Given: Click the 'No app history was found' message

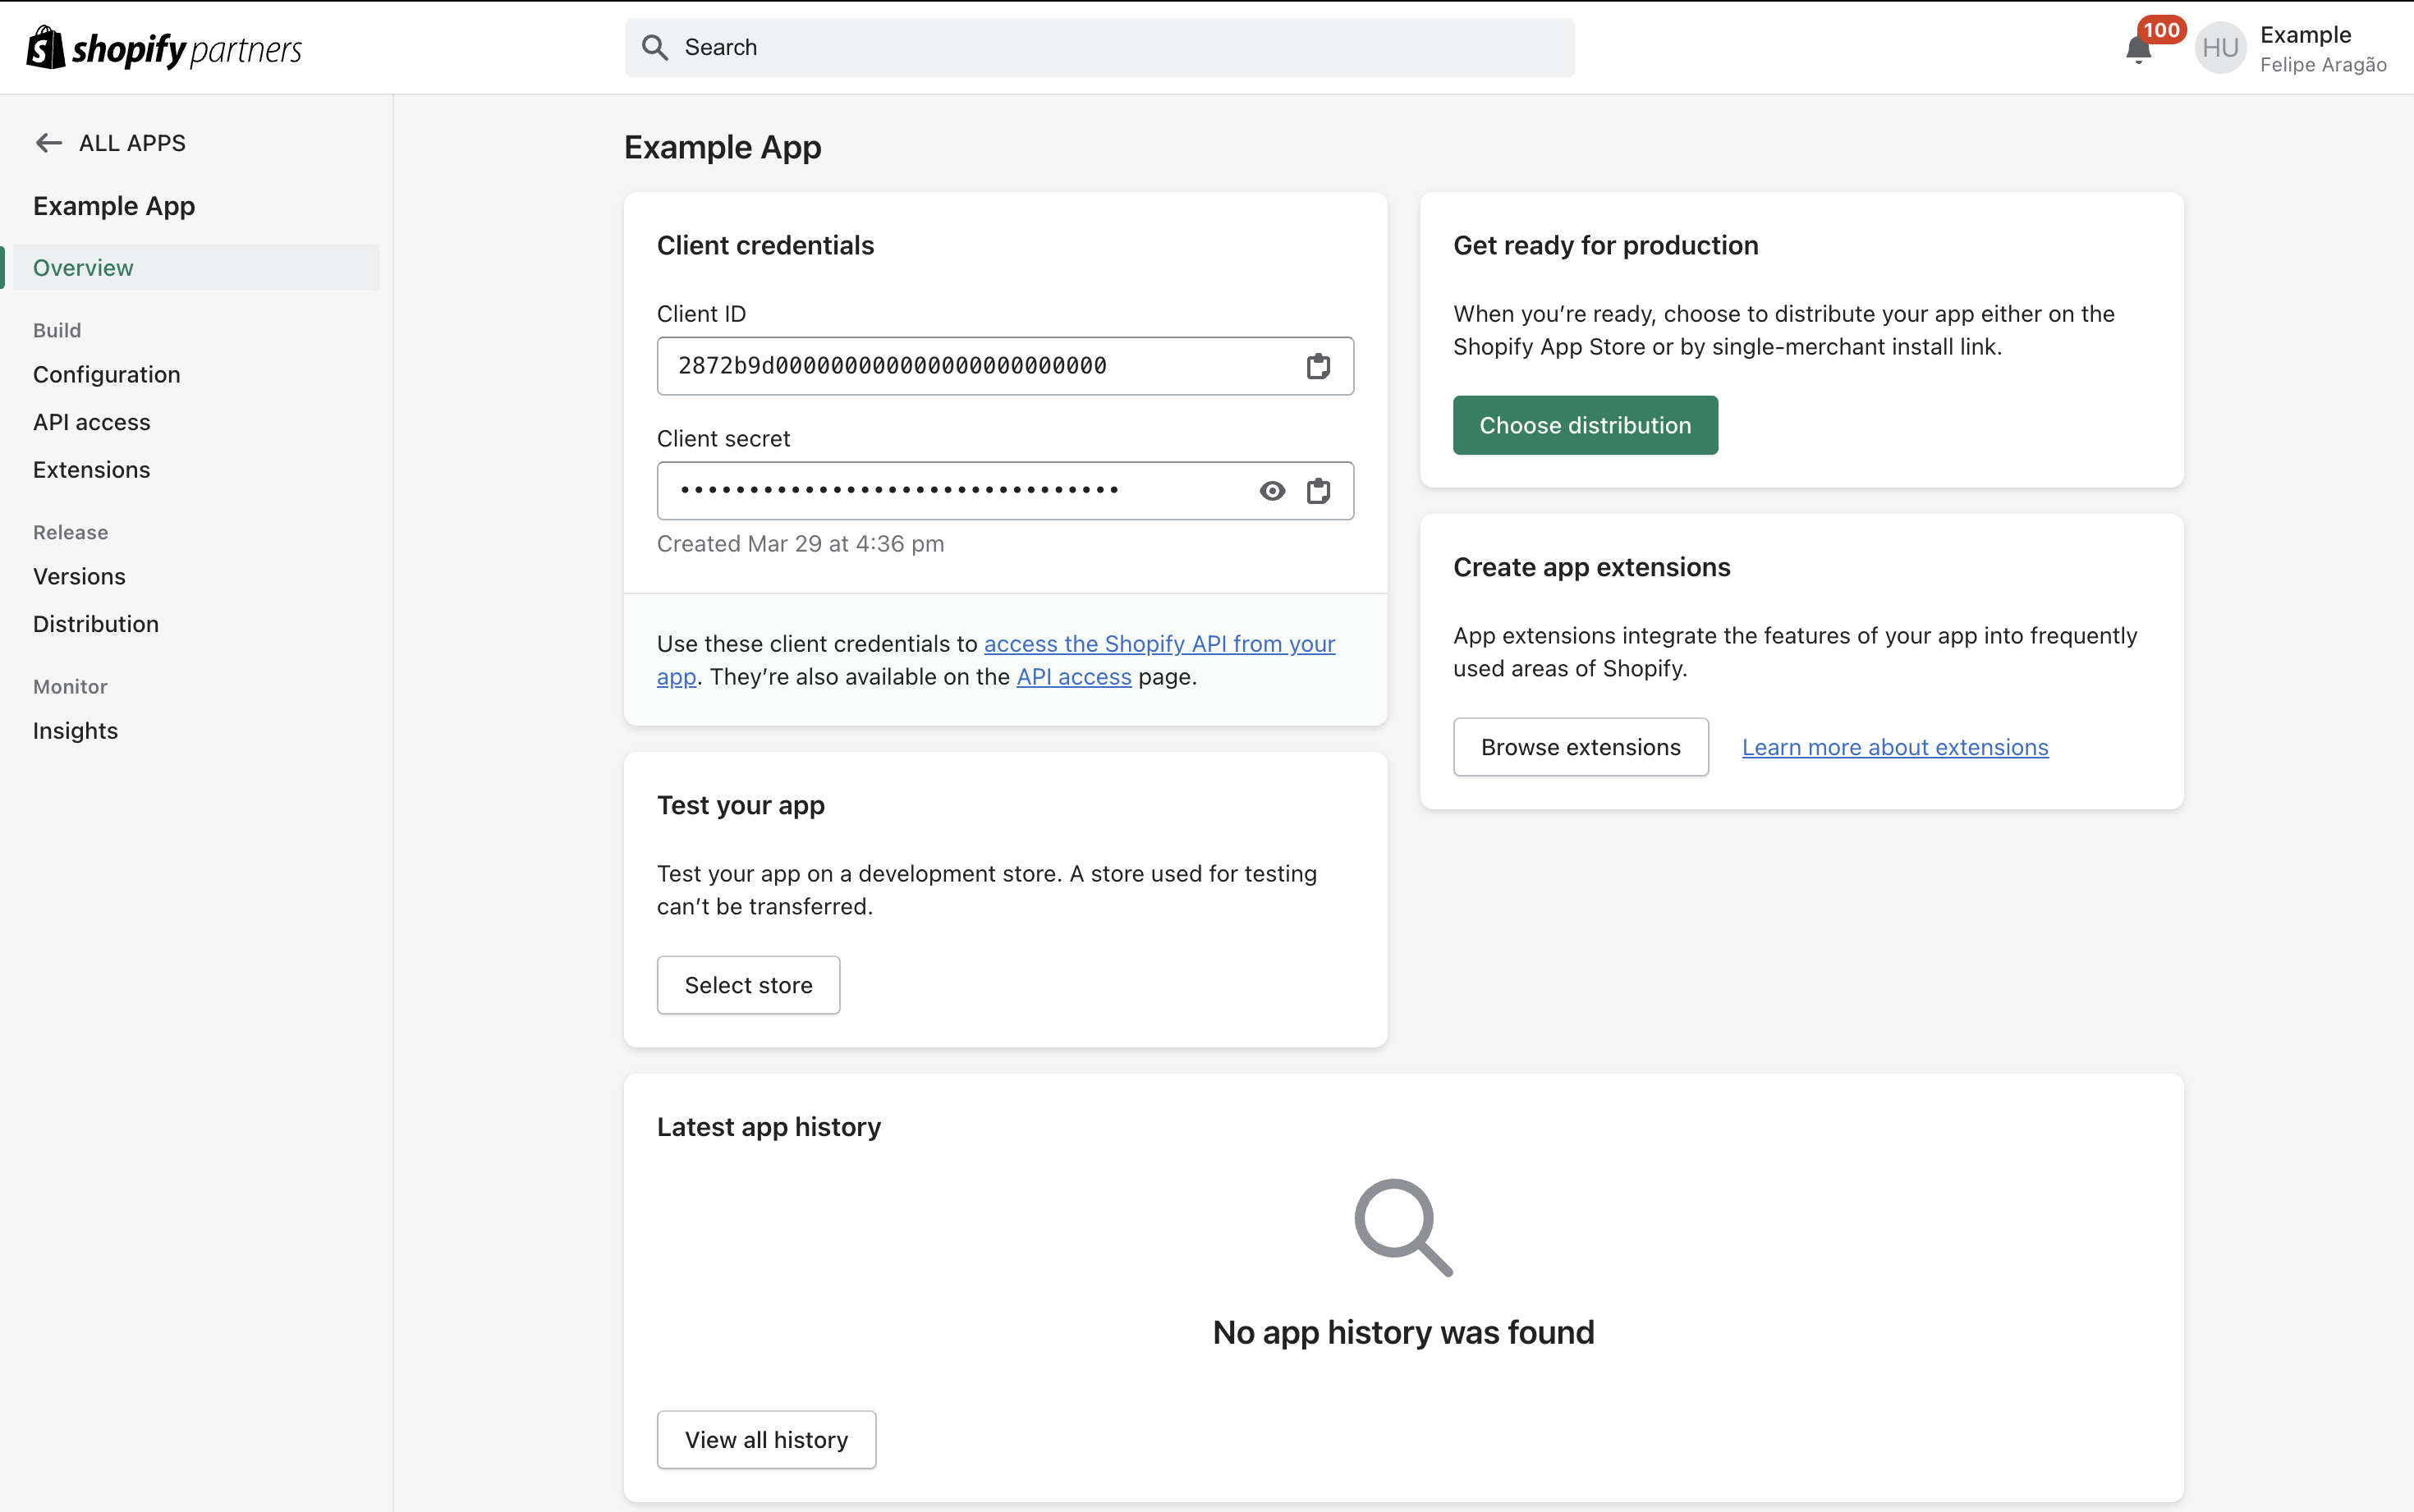Looking at the screenshot, I should pos(1403,1333).
